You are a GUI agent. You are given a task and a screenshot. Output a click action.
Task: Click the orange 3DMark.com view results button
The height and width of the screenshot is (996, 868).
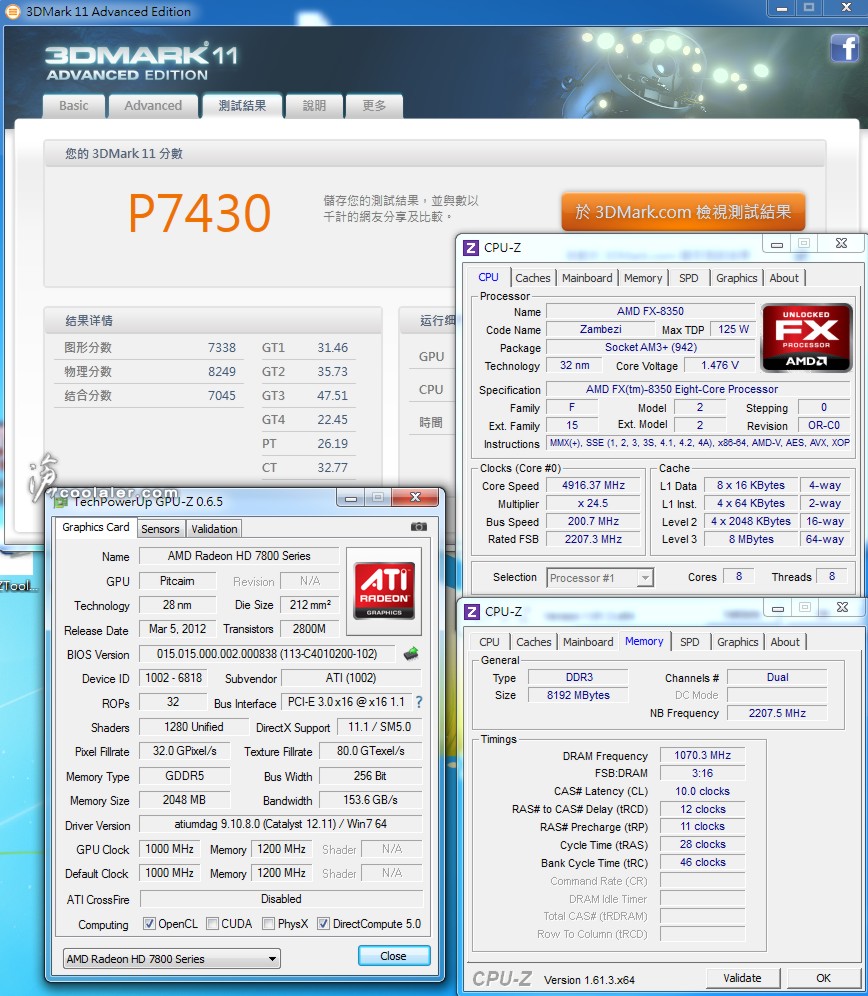(x=683, y=212)
